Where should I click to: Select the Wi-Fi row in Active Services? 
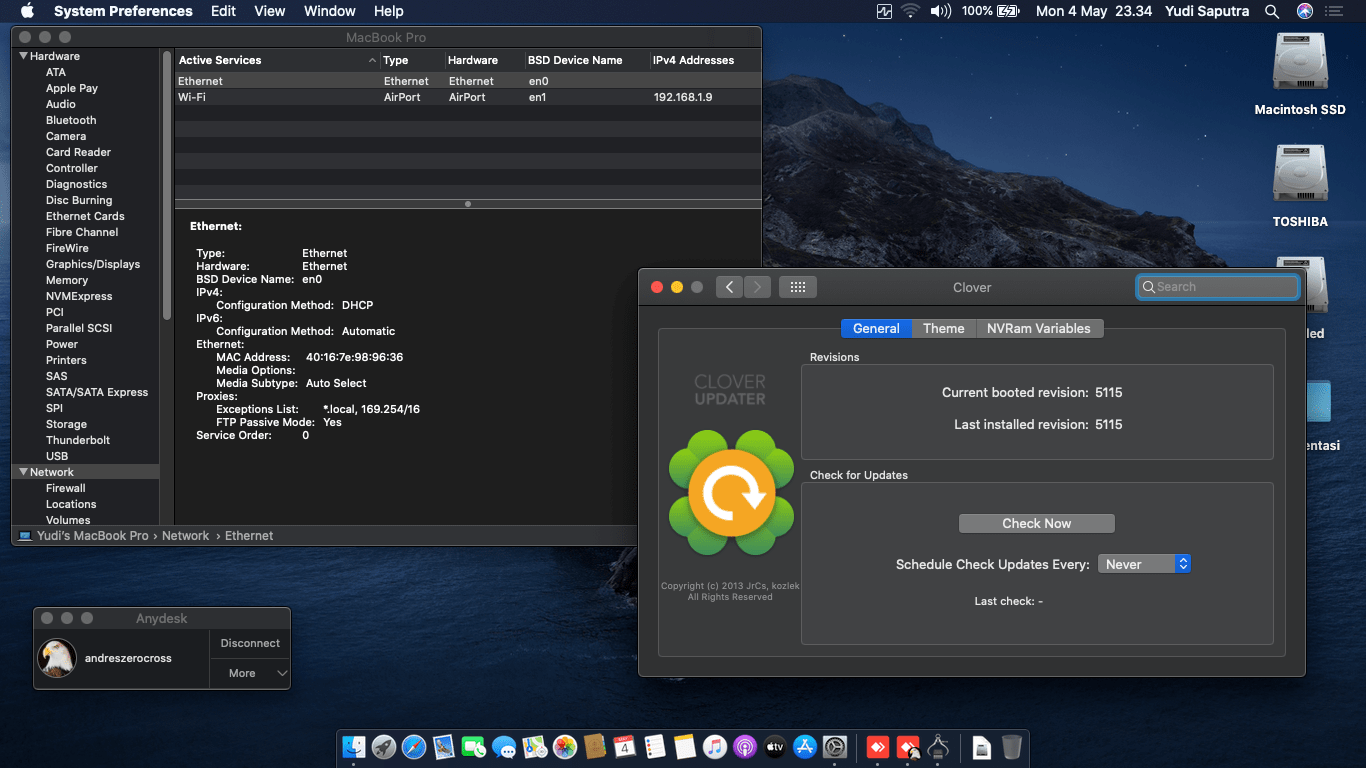pos(467,97)
